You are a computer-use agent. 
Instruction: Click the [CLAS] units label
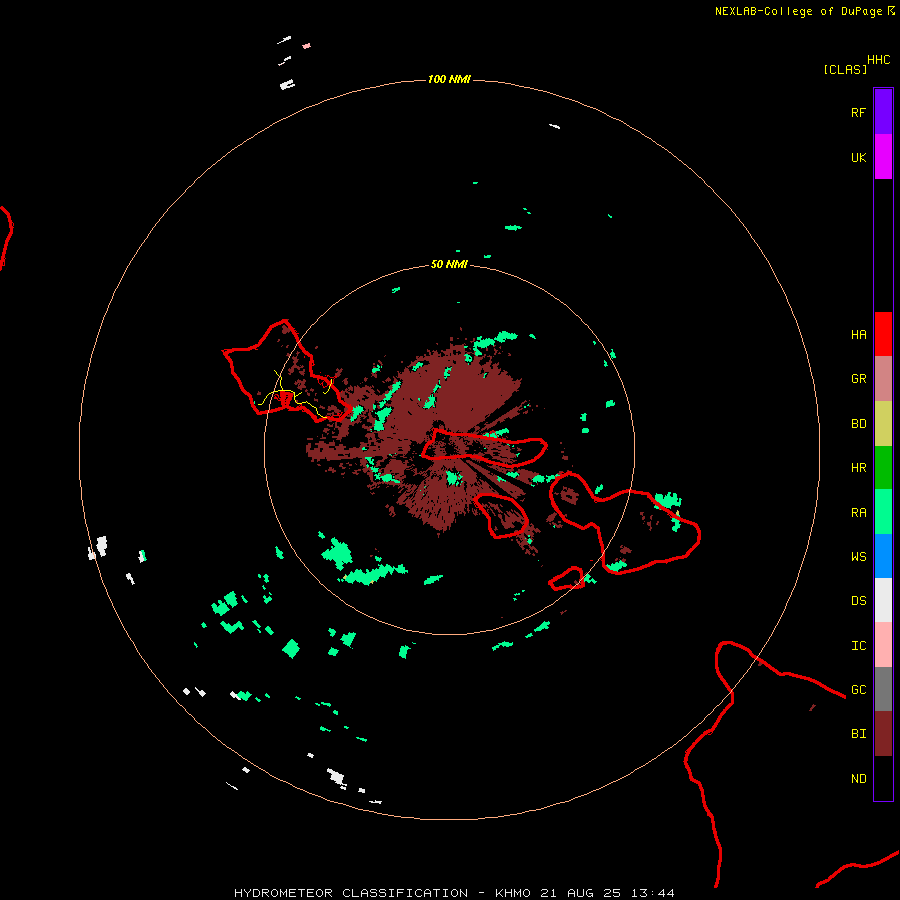click(845, 69)
